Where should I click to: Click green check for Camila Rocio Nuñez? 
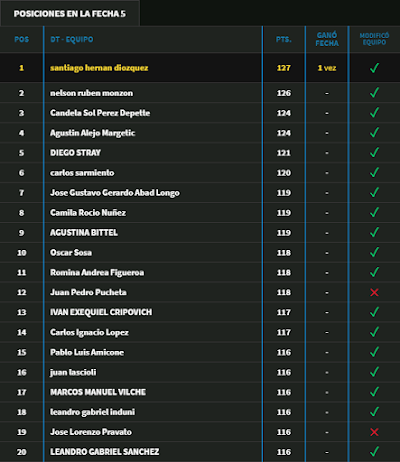(374, 212)
